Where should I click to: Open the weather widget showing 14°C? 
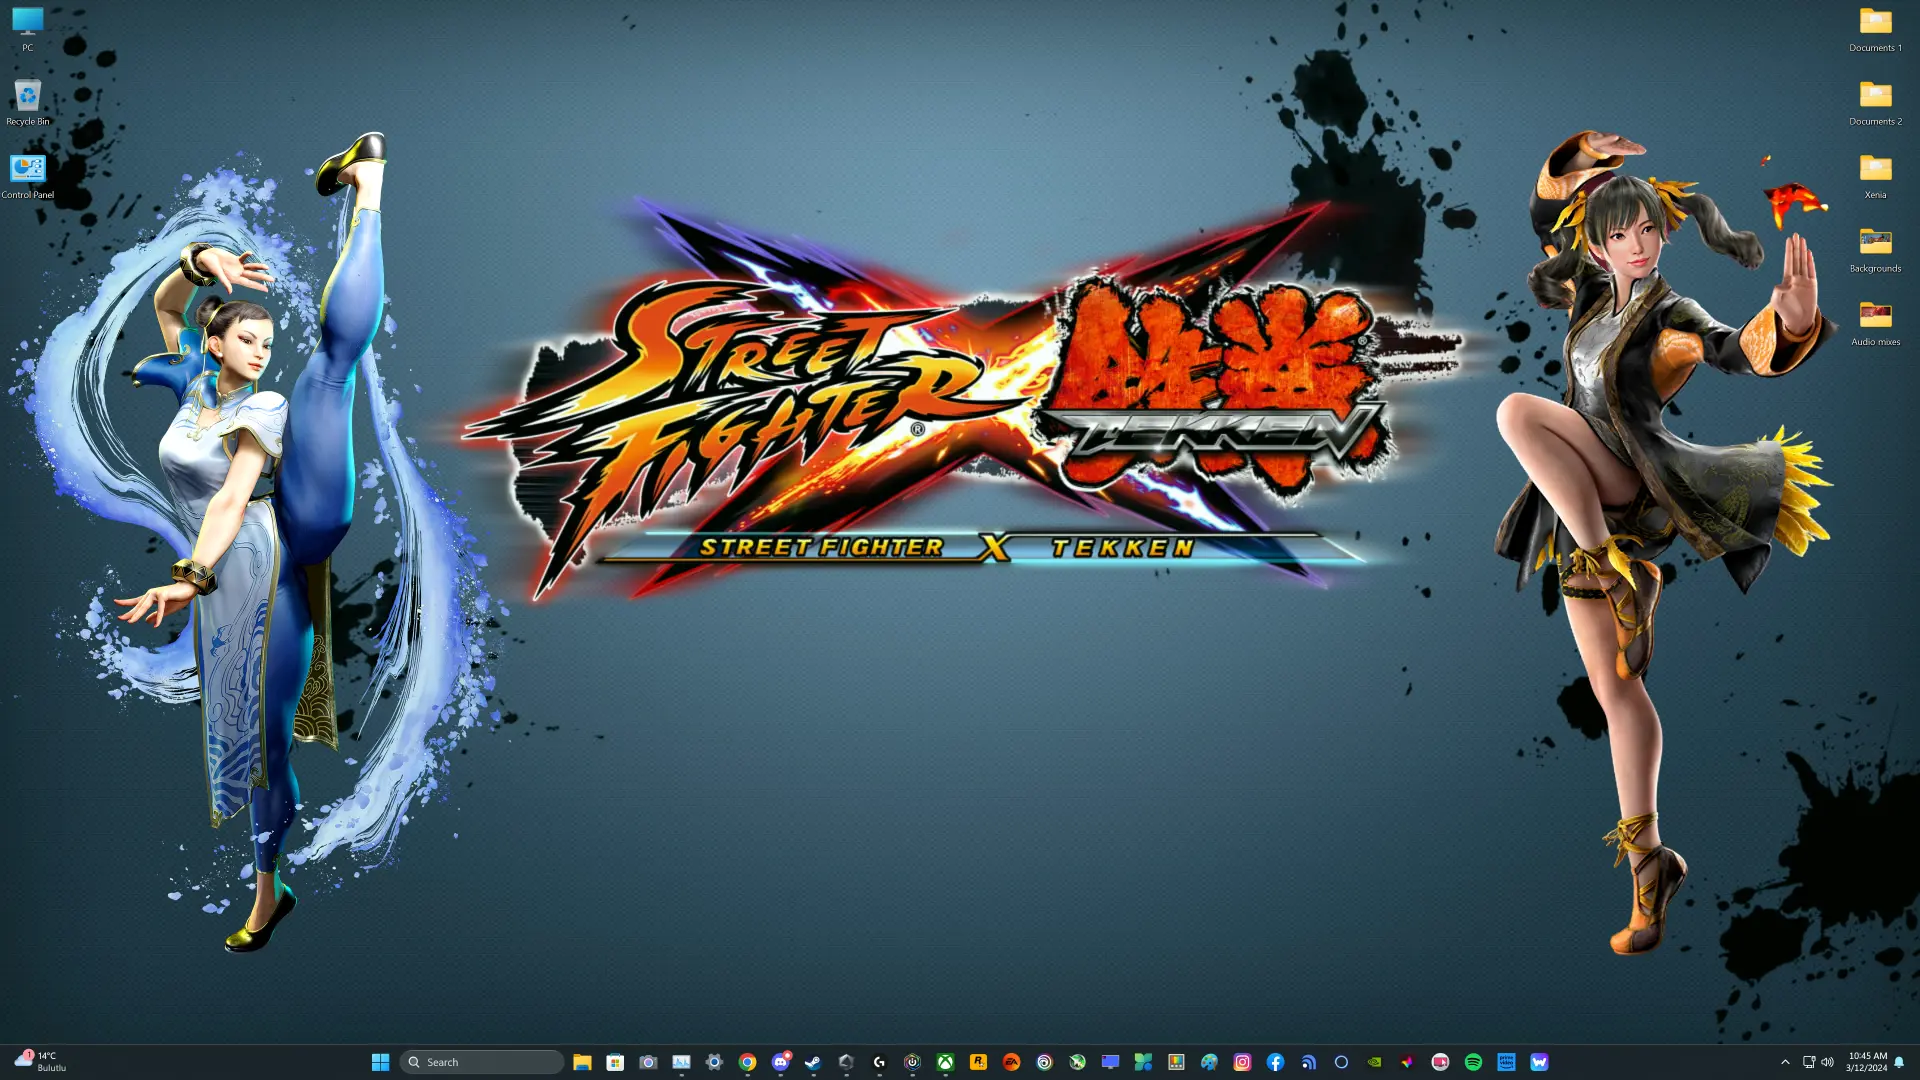(x=41, y=1062)
